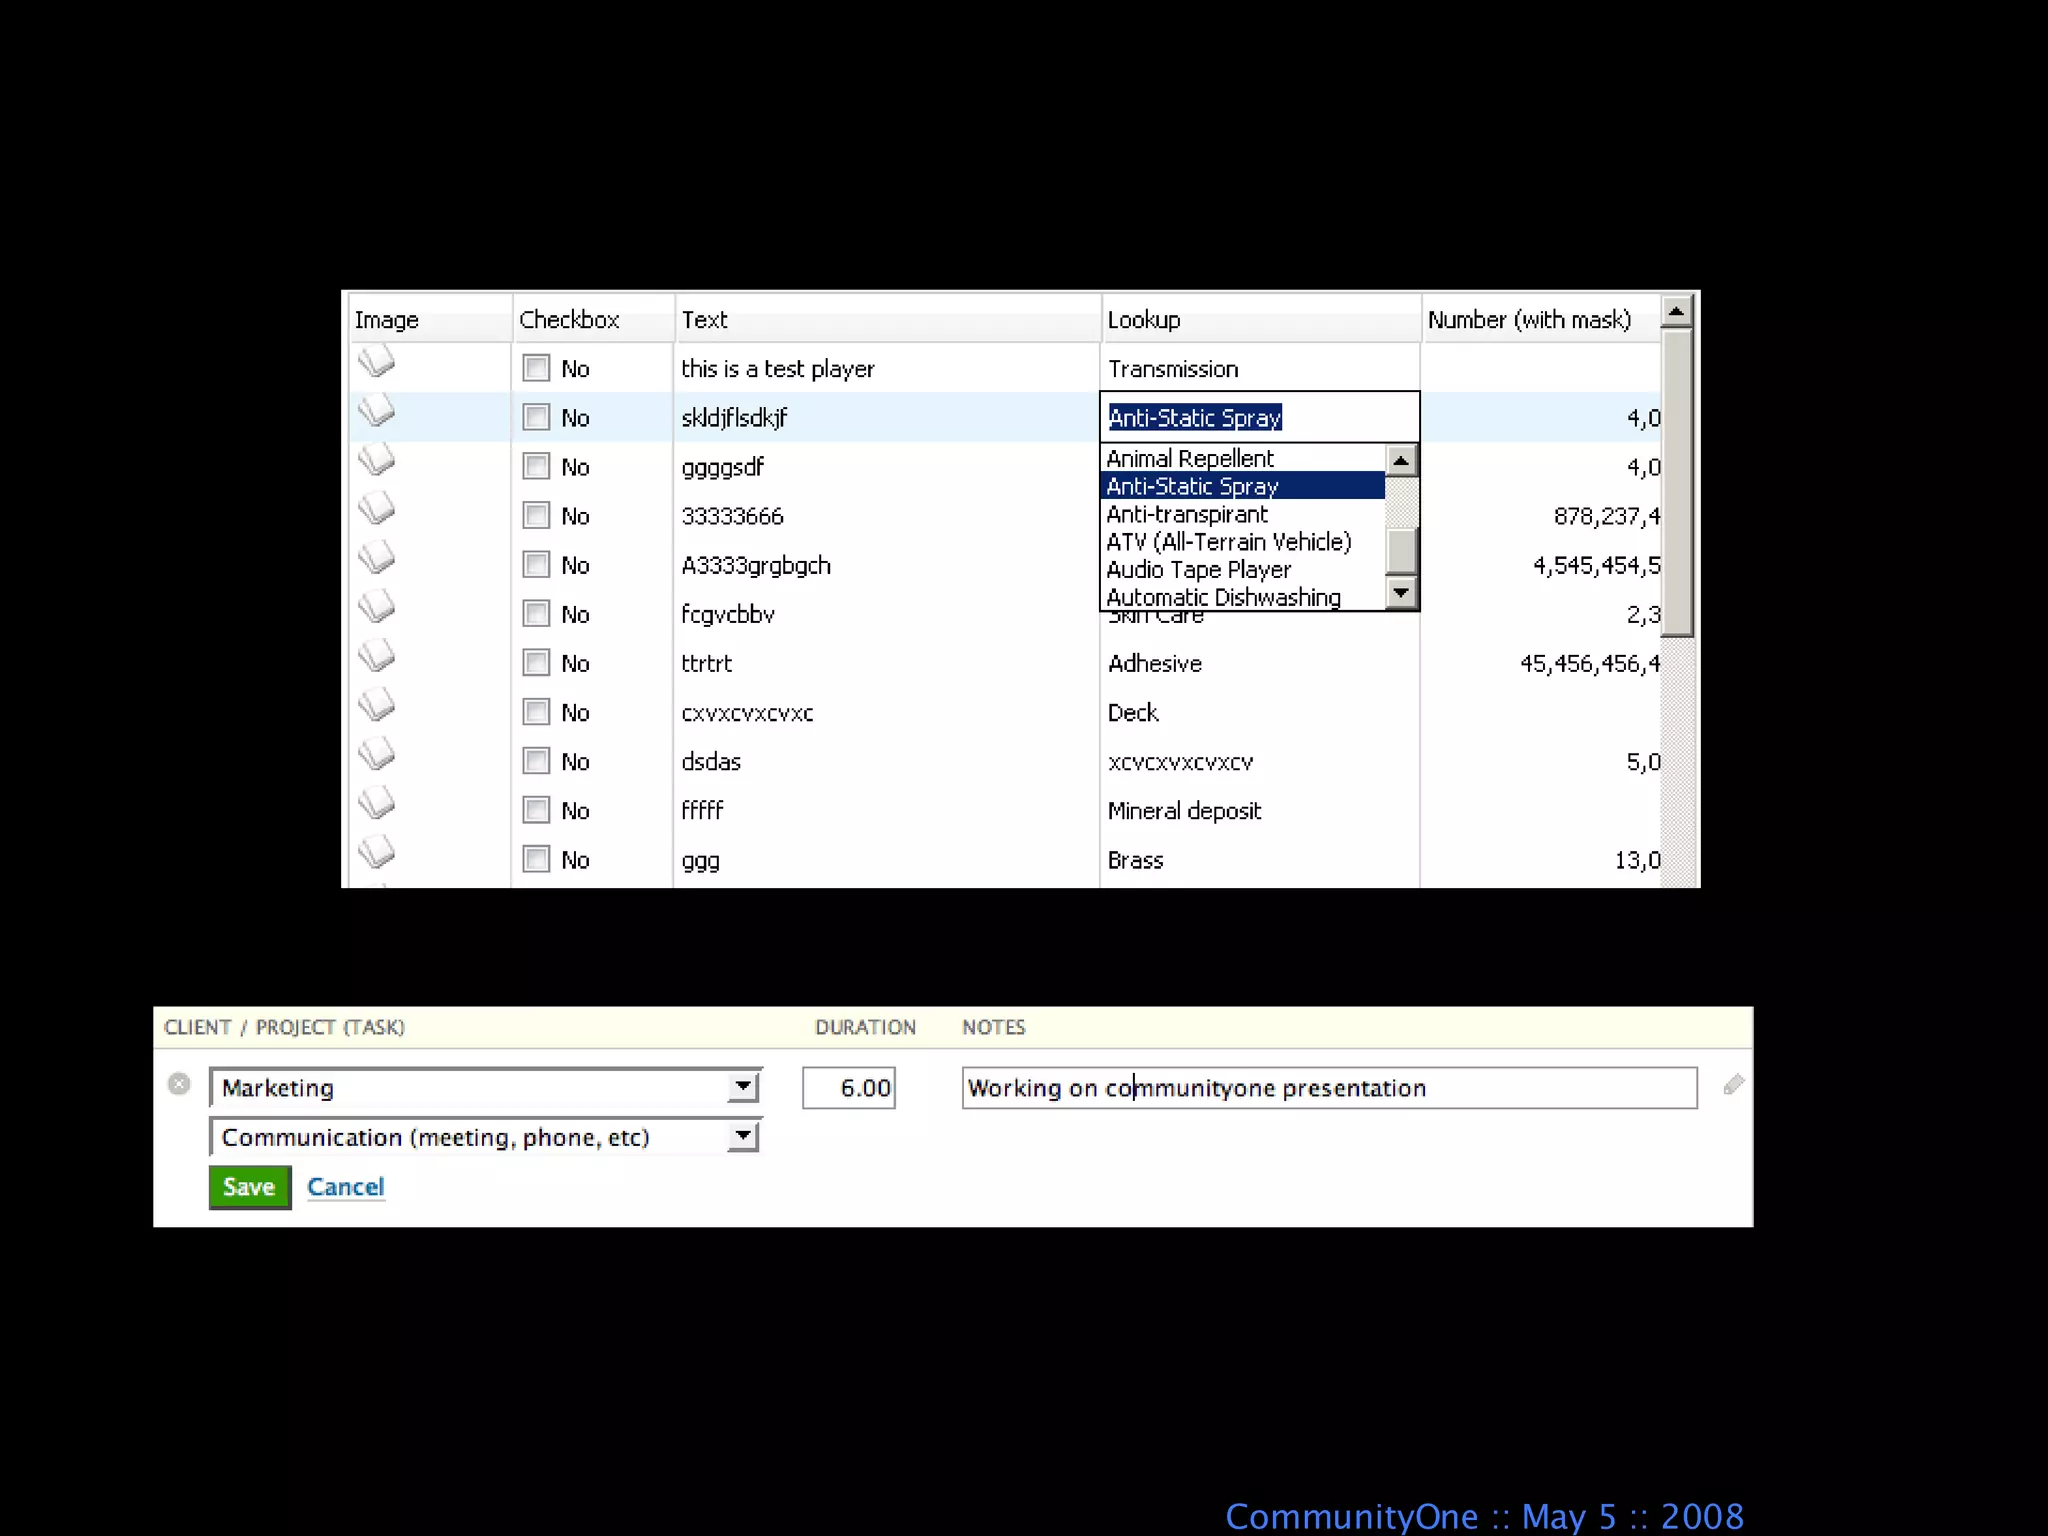
Task: Click the image icon in the dsdas row
Action: pyautogui.click(x=377, y=755)
